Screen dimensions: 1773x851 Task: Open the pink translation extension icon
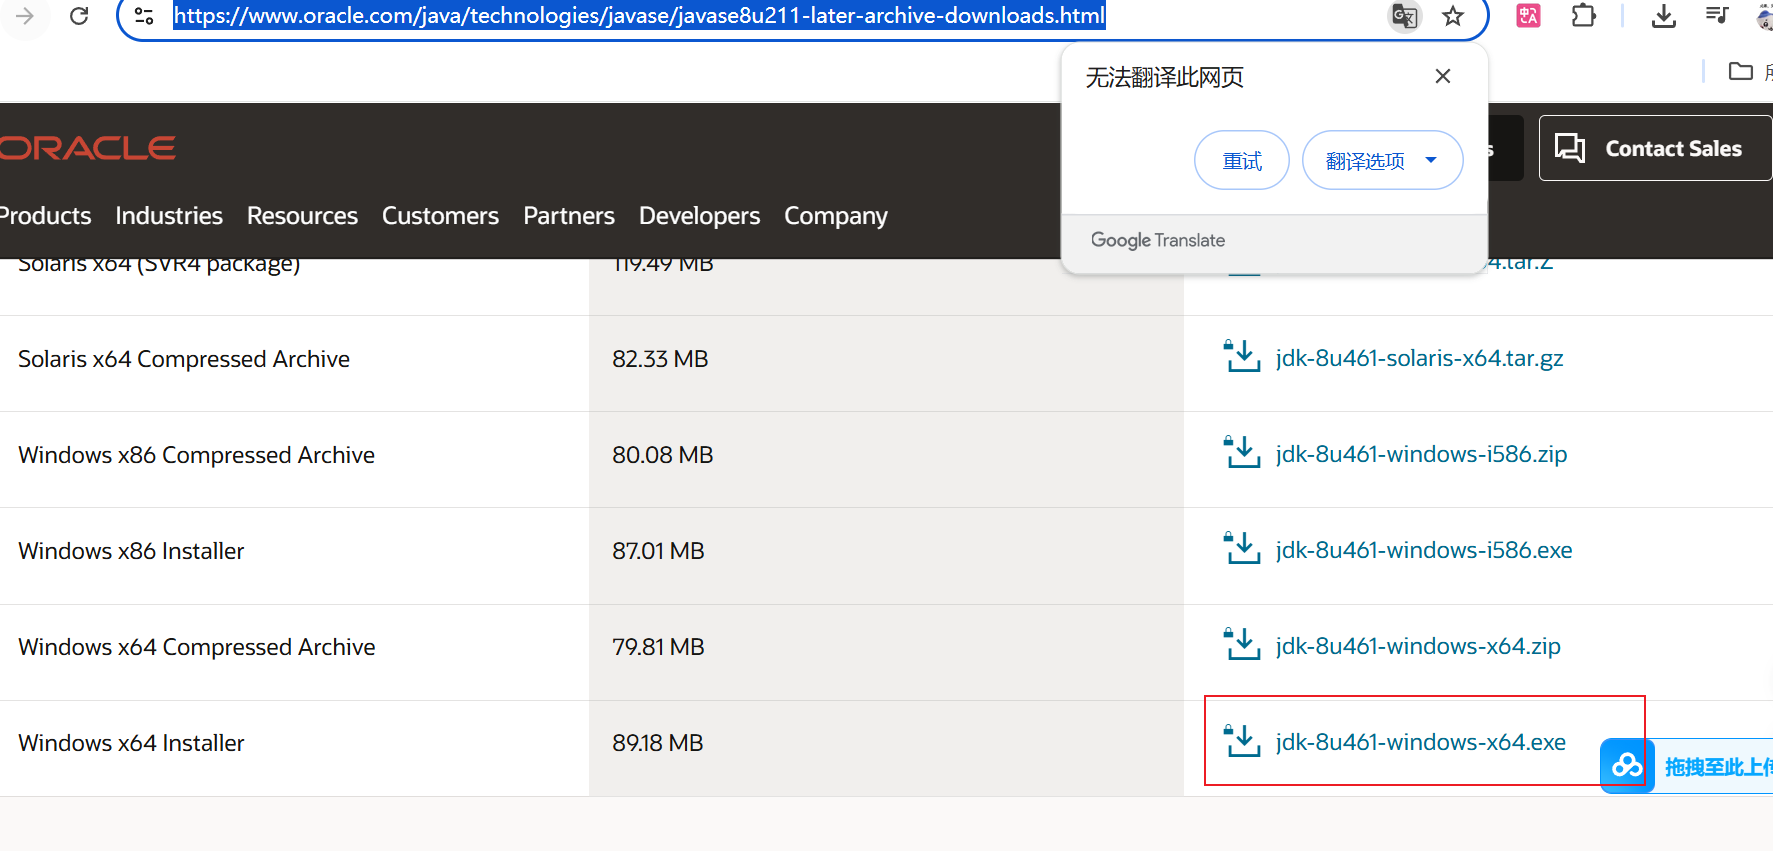(1529, 15)
